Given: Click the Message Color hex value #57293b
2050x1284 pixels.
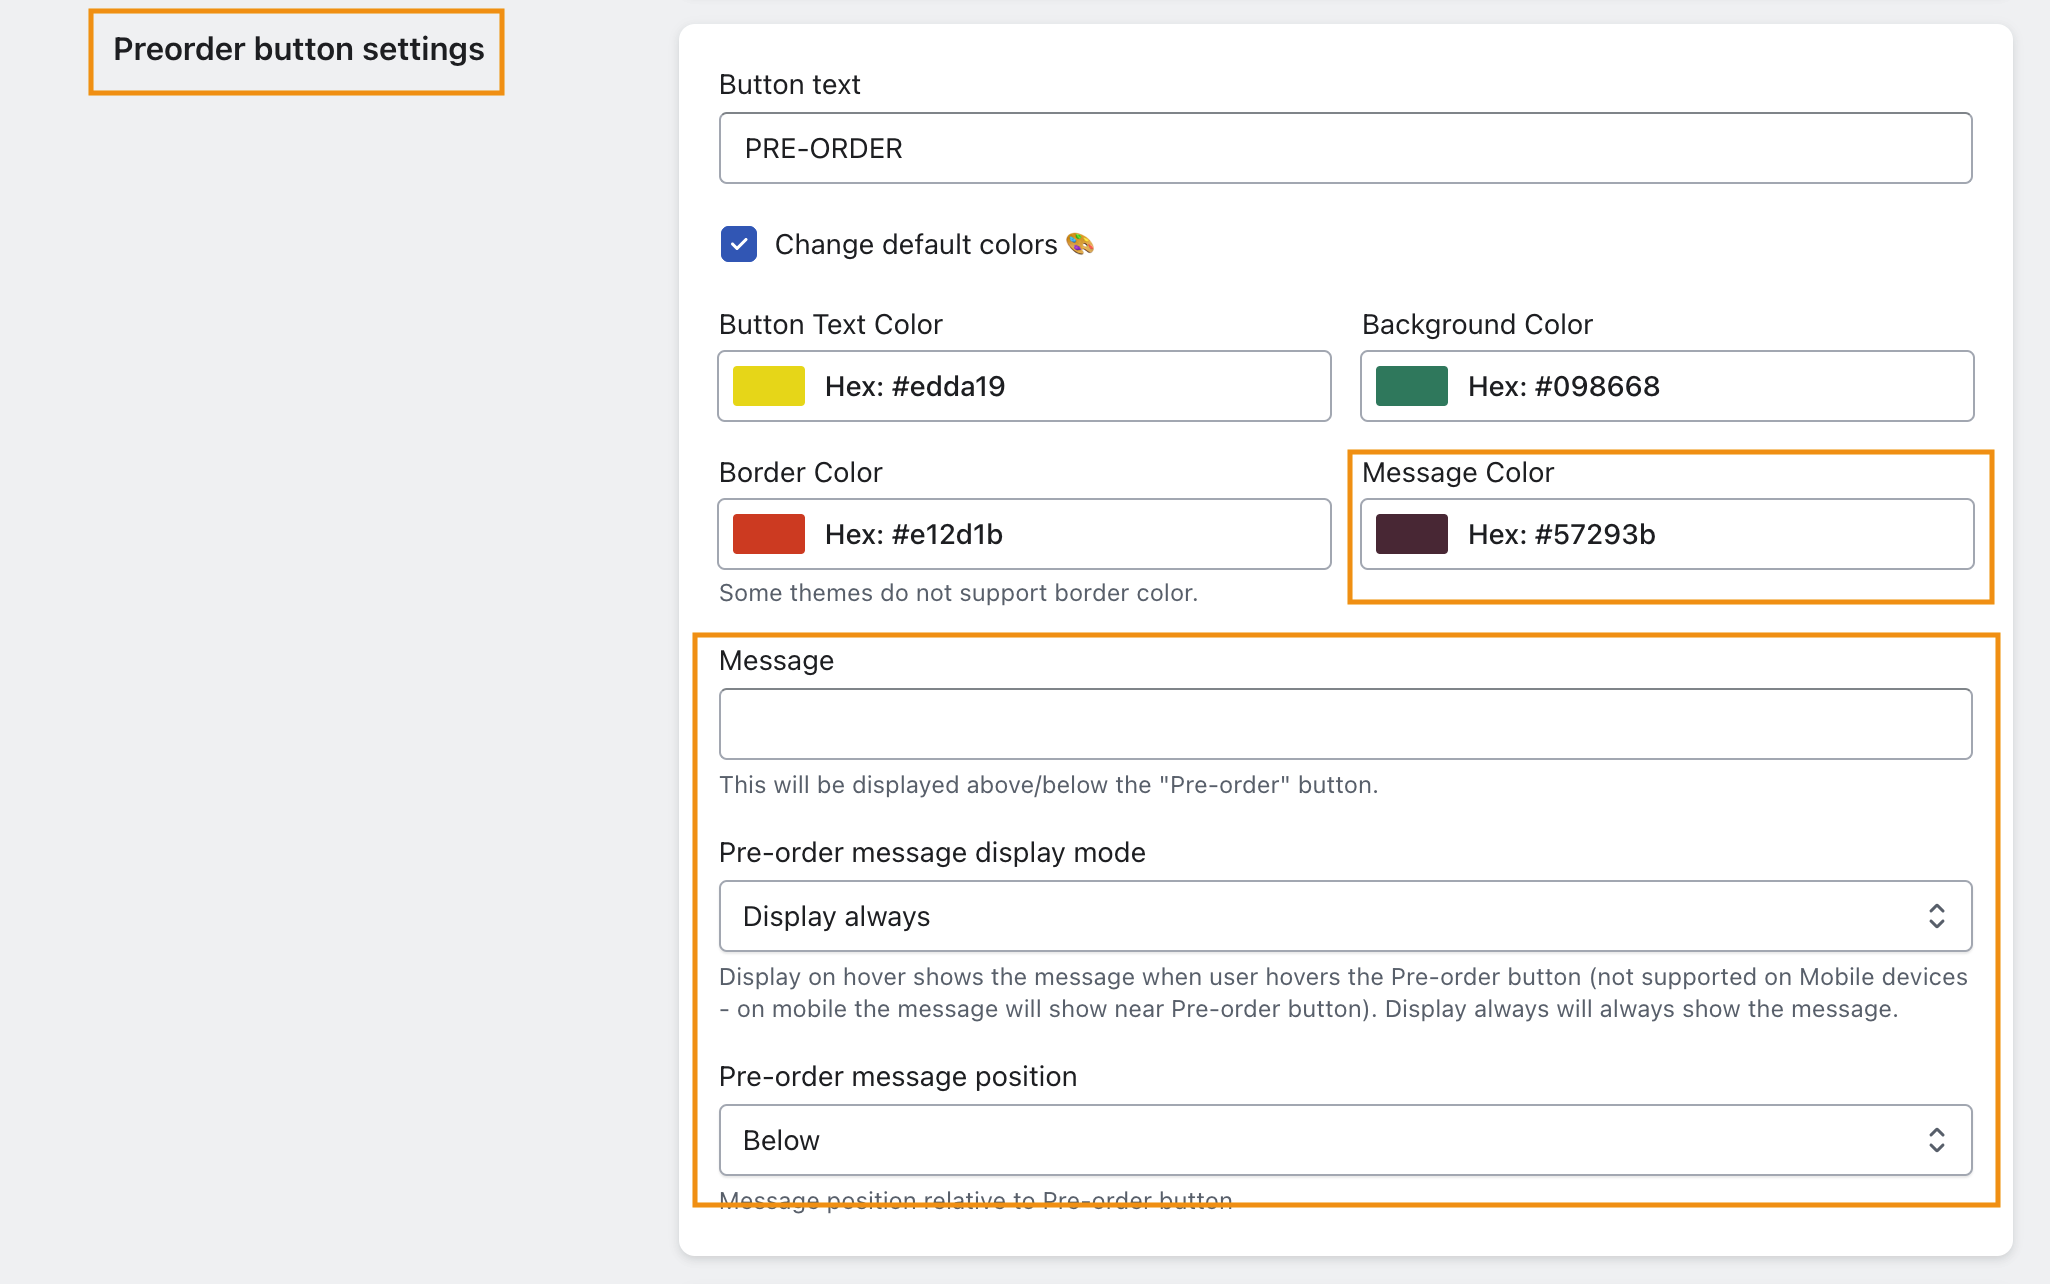Looking at the screenshot, I should tap(1561, 534).
